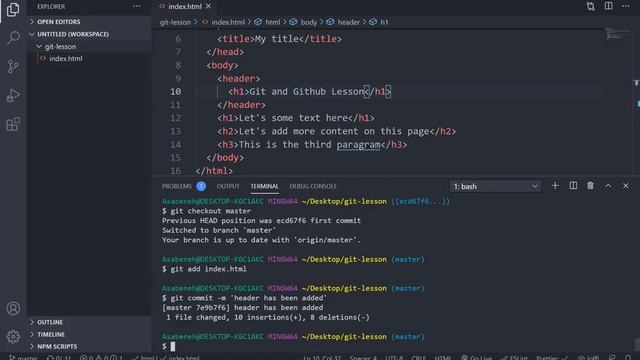Click the 'Git and Github Lesson' heading text
The width and height of the screenshot is (640, 360).
pyautogui.click(x=307, y=91)
